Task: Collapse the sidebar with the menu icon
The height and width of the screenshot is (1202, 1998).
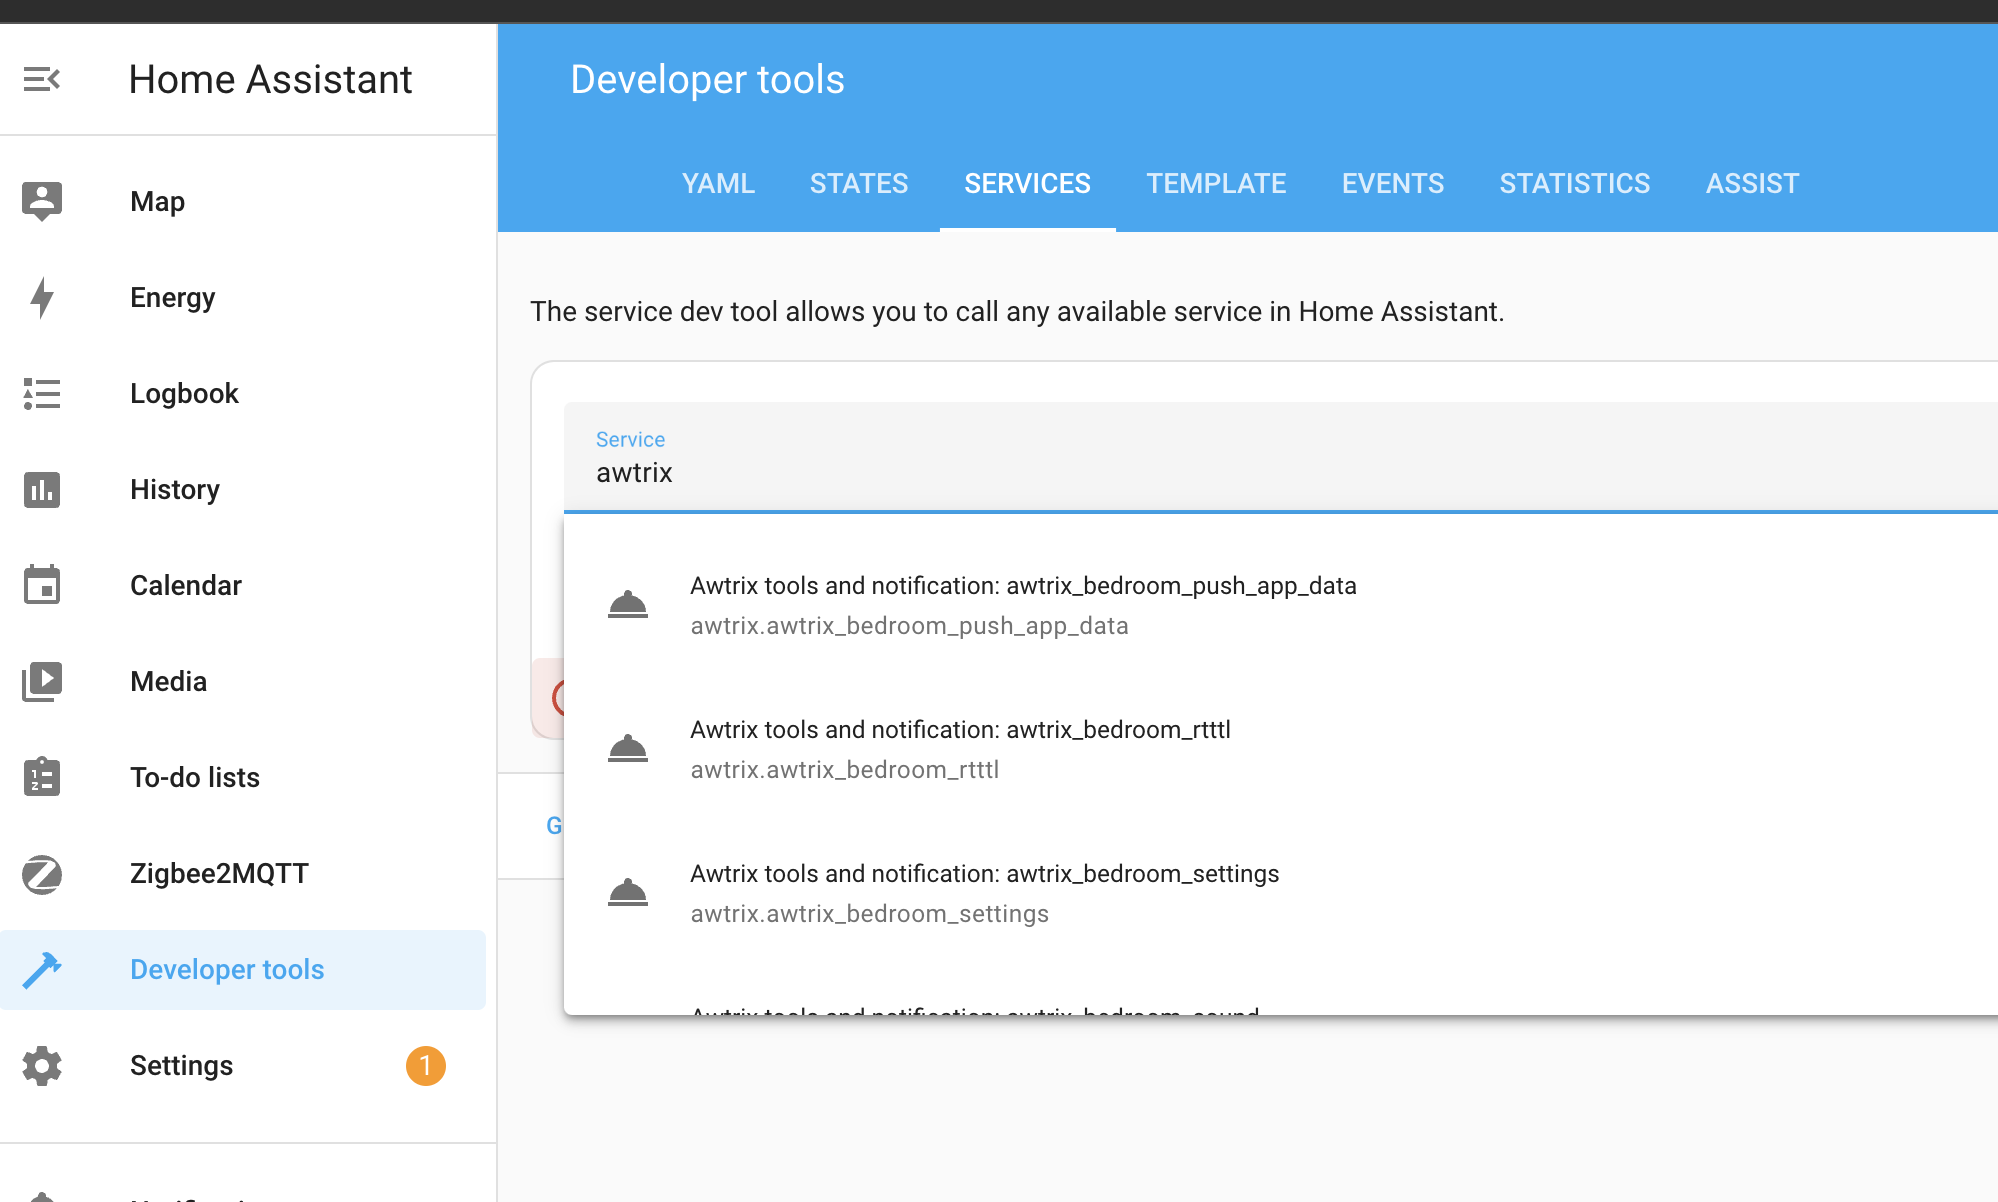Action: coord(42,79)
